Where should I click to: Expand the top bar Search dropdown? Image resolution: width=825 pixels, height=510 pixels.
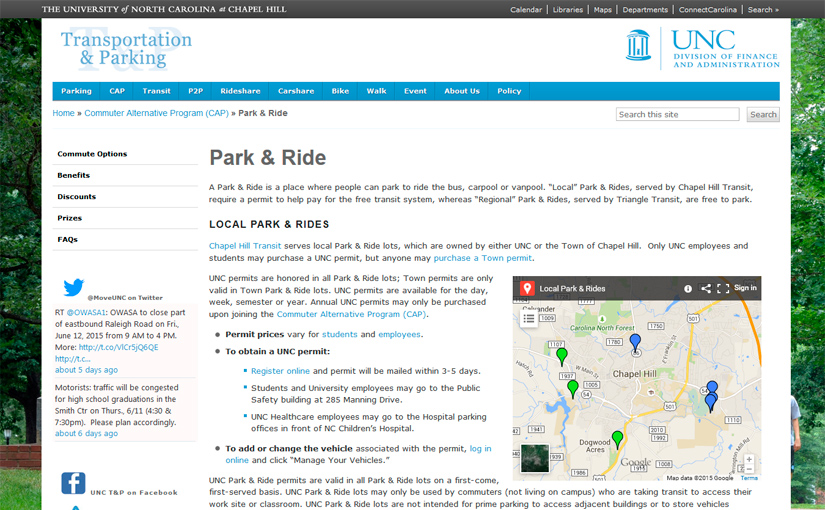click(x=763, y=9)
